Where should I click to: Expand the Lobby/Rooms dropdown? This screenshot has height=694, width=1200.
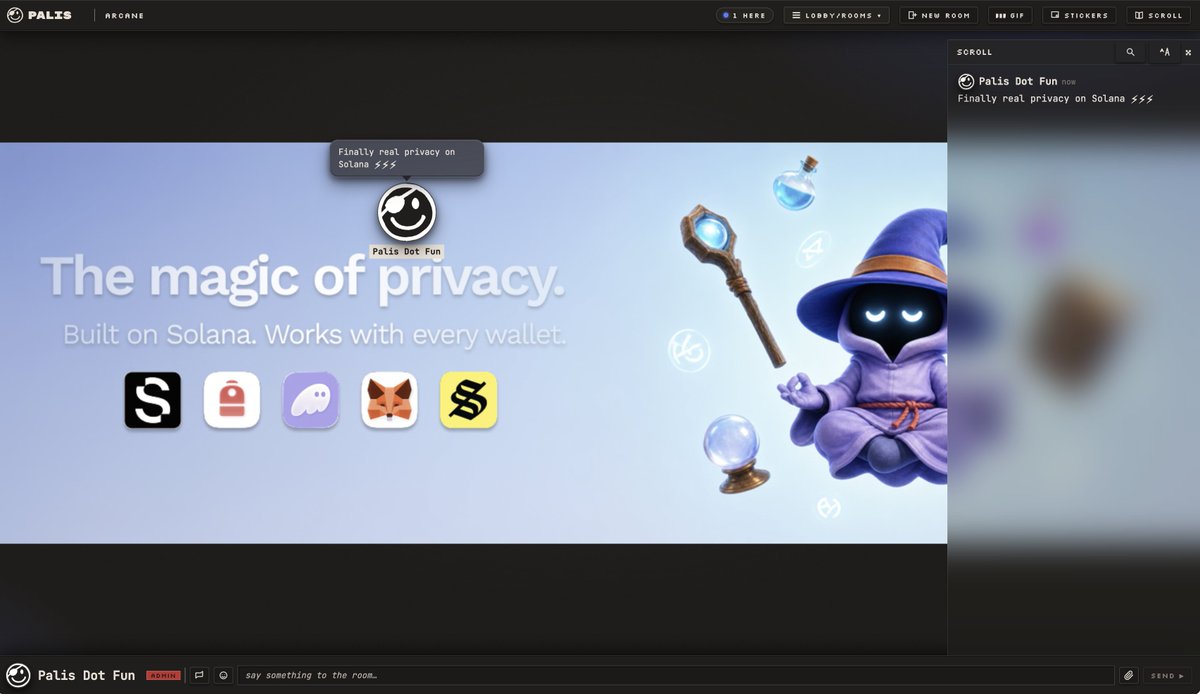point(836,15)
